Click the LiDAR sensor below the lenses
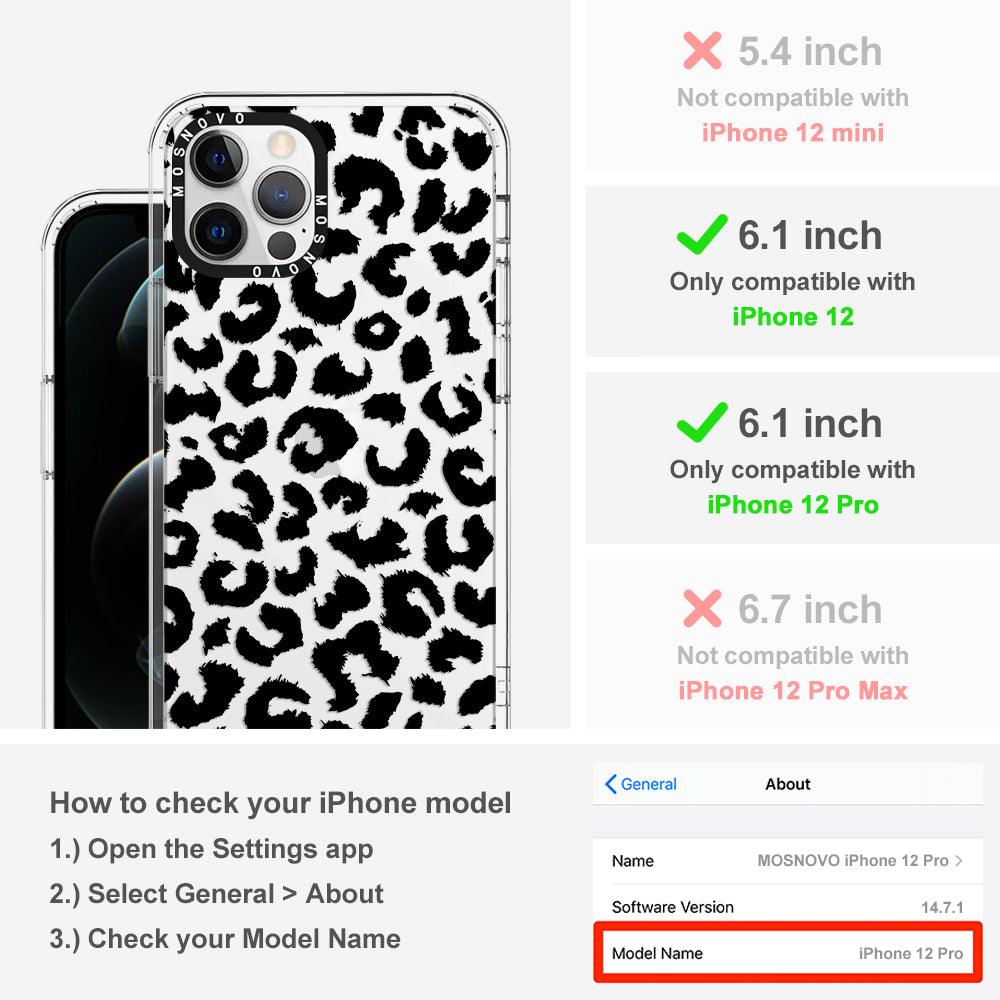The height and width of the screenshot is (1000, 1000). click(281, 245)
